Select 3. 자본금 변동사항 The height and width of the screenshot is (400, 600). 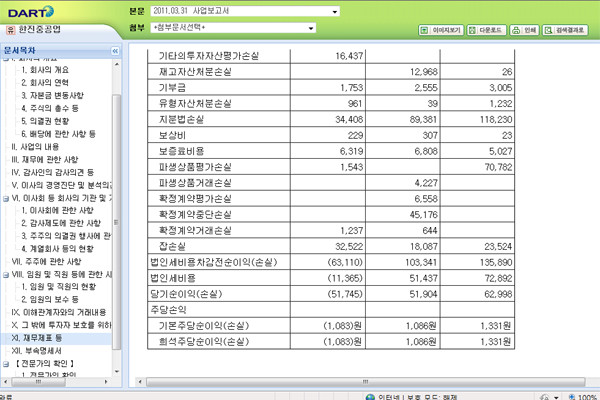tap(52, 95)
